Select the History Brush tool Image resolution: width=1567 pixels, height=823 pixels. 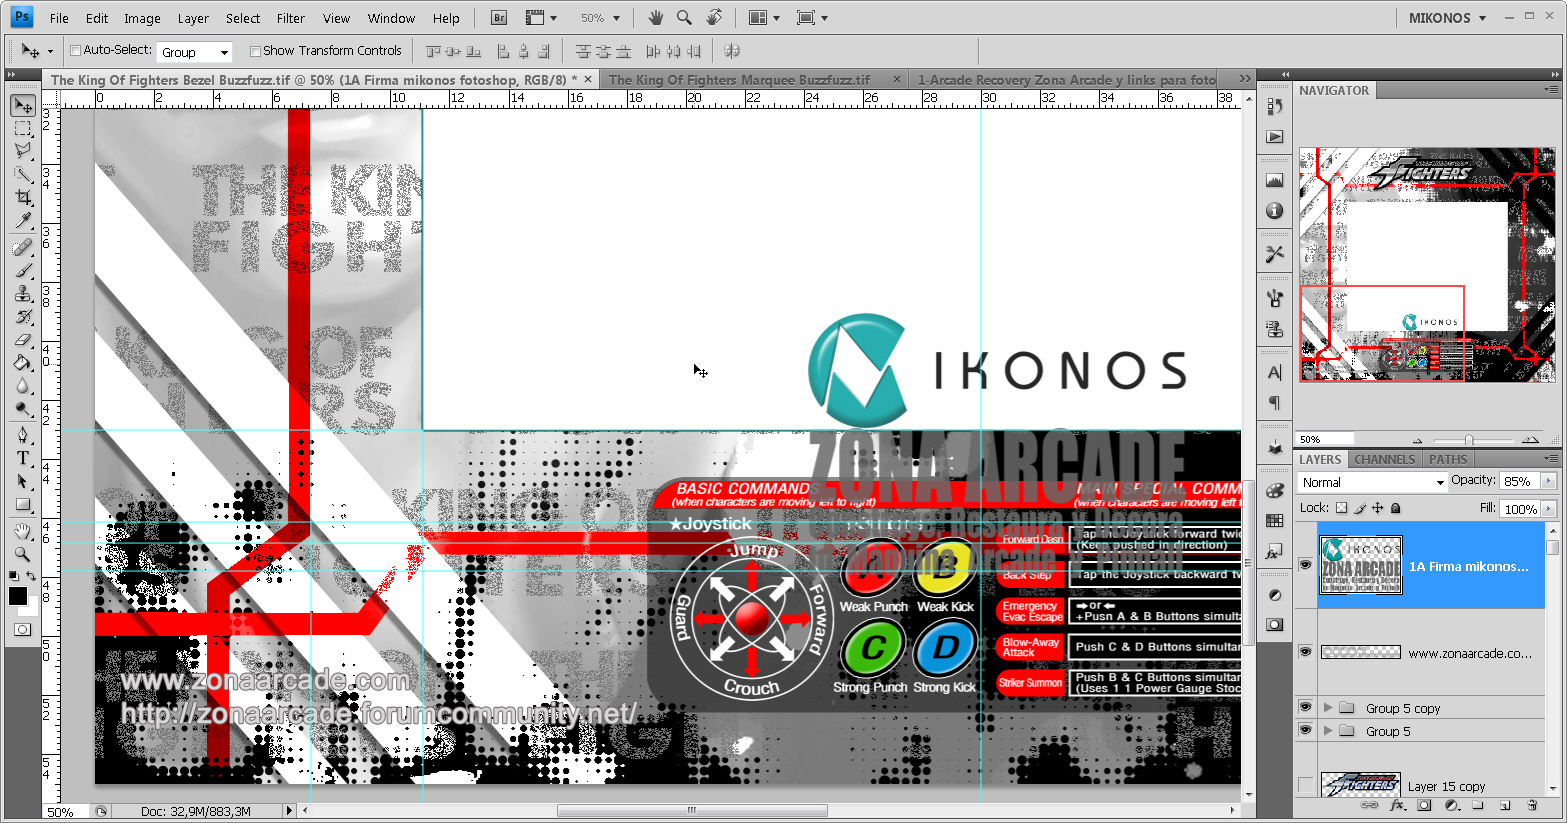coord(23,317)
